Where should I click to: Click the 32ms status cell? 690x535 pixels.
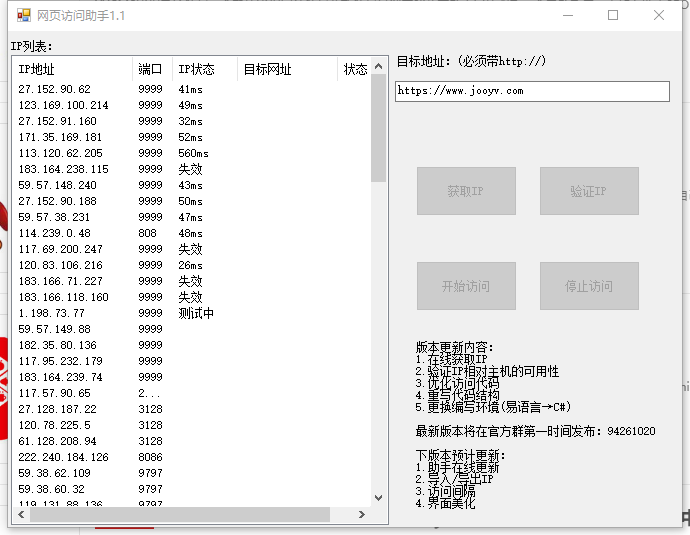tap(190, 121)
